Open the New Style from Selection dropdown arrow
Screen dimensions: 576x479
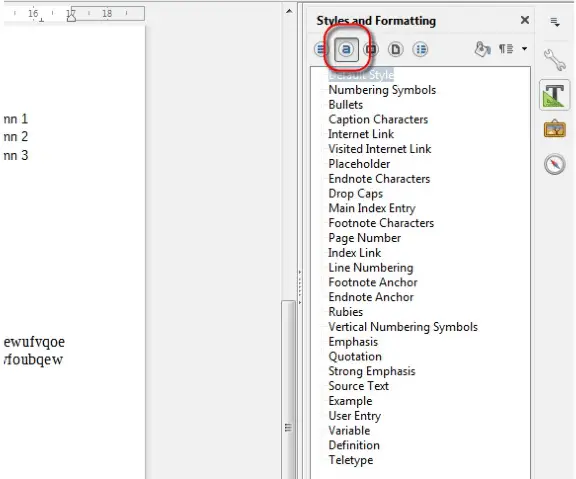click(x=525, y=48)
